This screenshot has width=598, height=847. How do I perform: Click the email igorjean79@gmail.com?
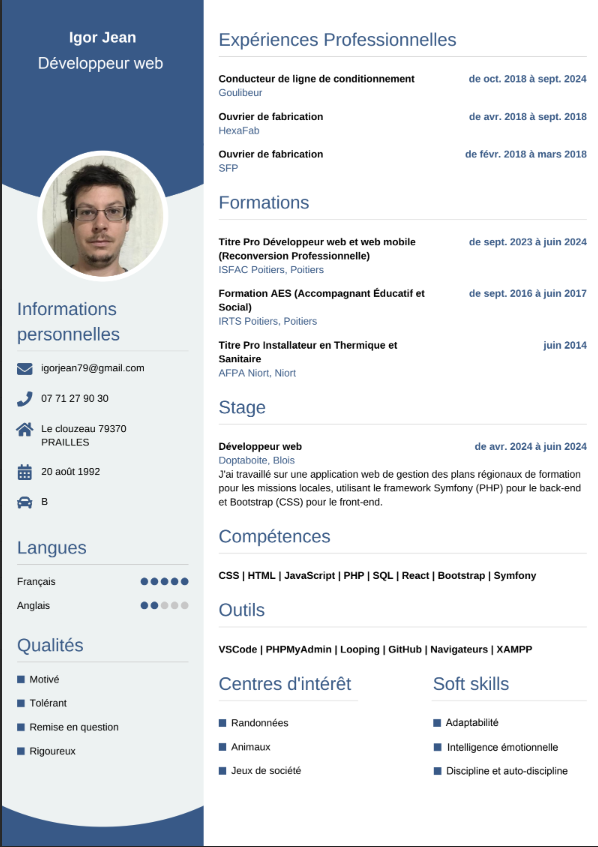click(92, 368)
